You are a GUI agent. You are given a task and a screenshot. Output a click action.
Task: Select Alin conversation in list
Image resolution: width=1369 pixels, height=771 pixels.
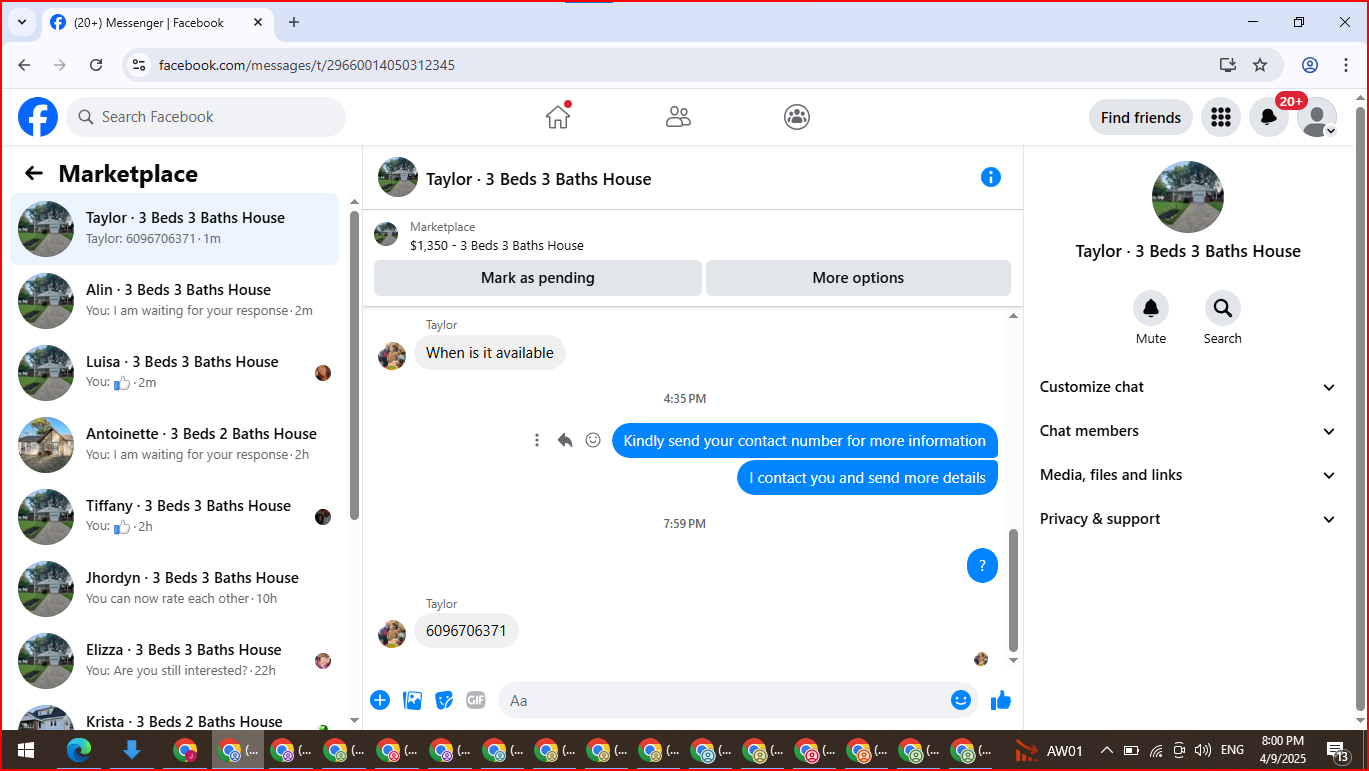175,301
